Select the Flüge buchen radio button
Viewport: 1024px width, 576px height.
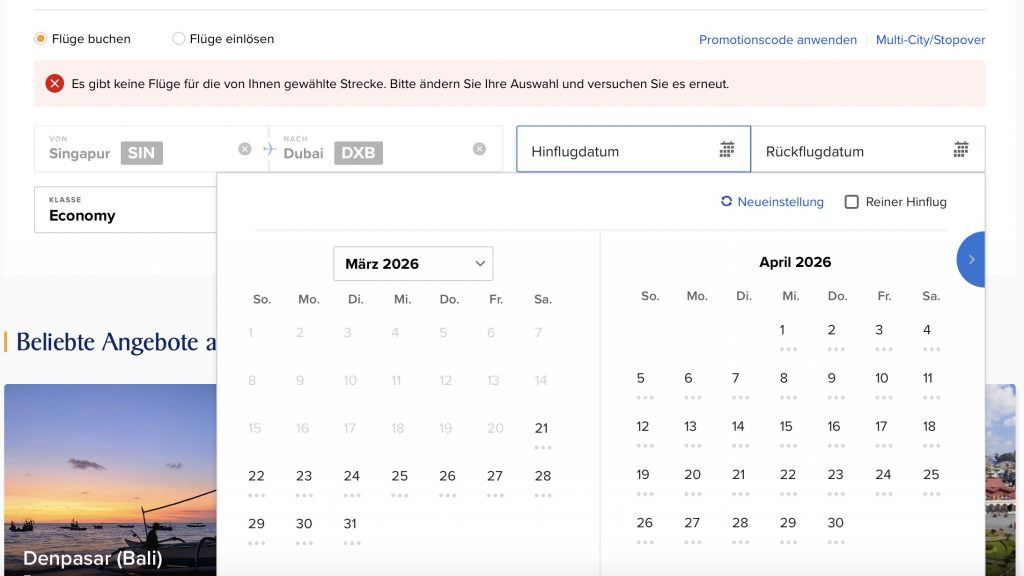point(41,39)
